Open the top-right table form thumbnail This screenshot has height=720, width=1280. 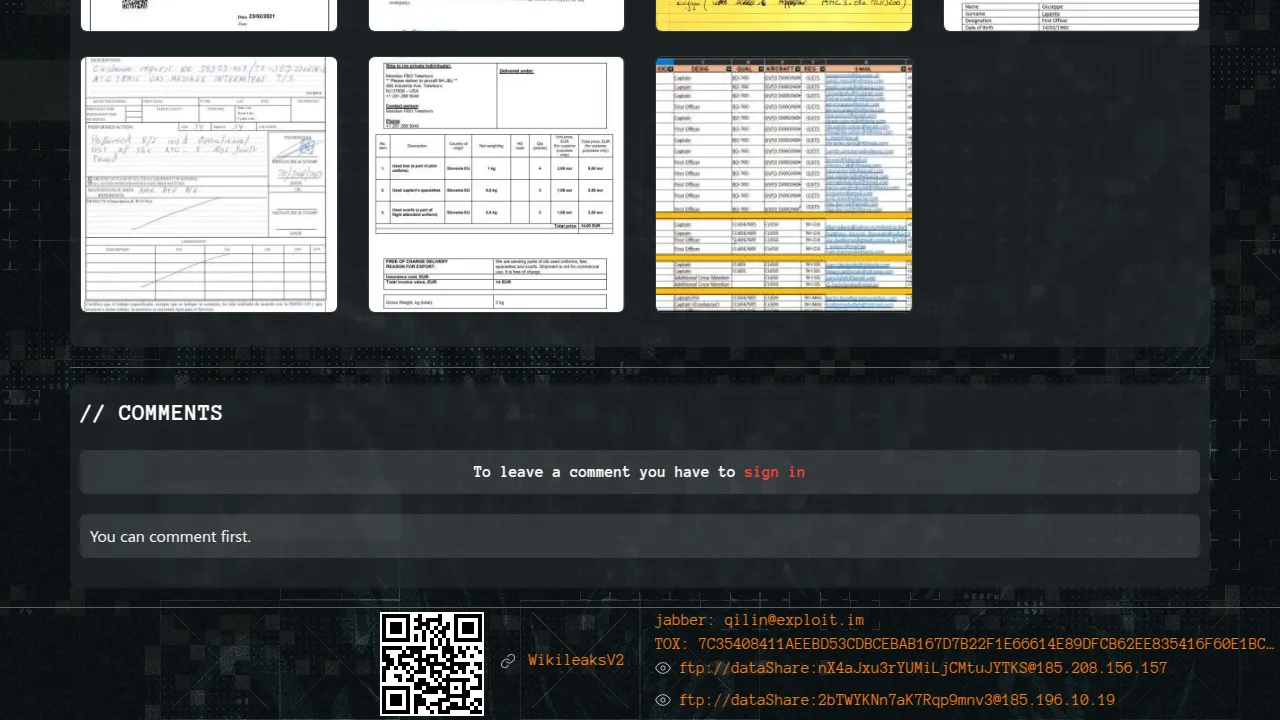point(1071,14)
